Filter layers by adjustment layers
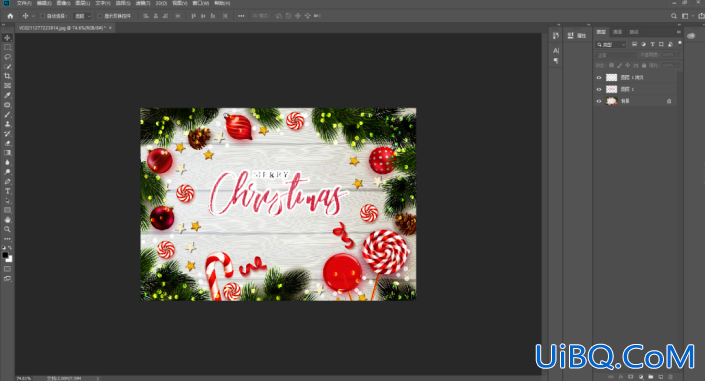The width and height of the screenshot is (705, 381). pyautogui.click(x=643, y=44)
